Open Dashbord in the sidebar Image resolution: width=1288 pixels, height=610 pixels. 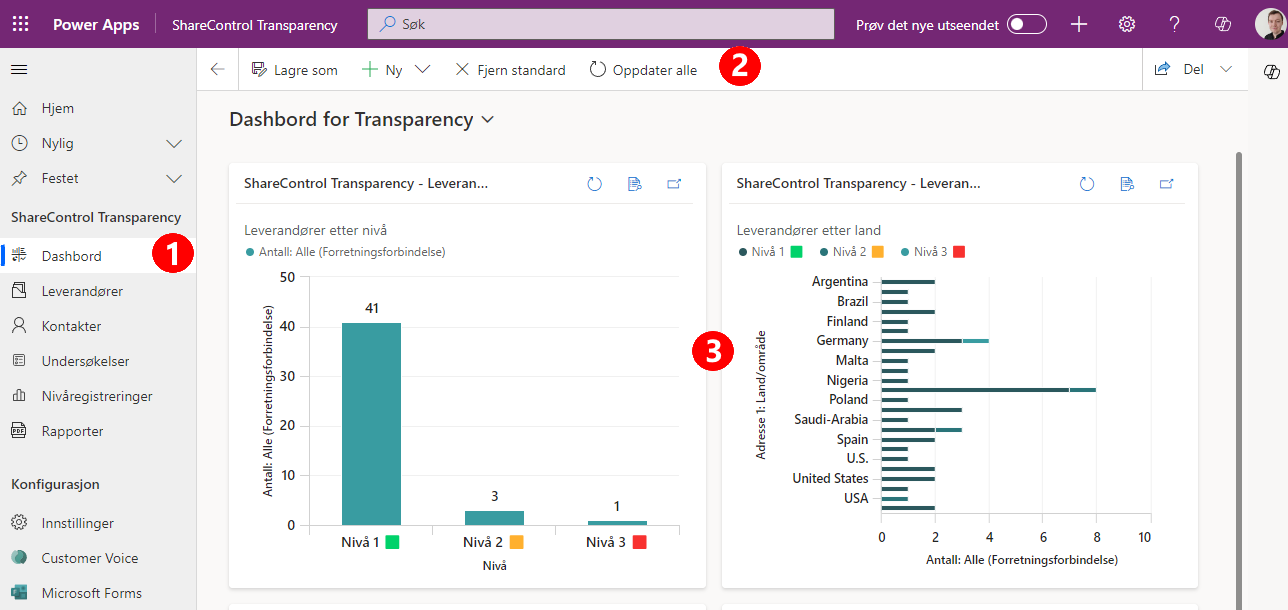98,256
